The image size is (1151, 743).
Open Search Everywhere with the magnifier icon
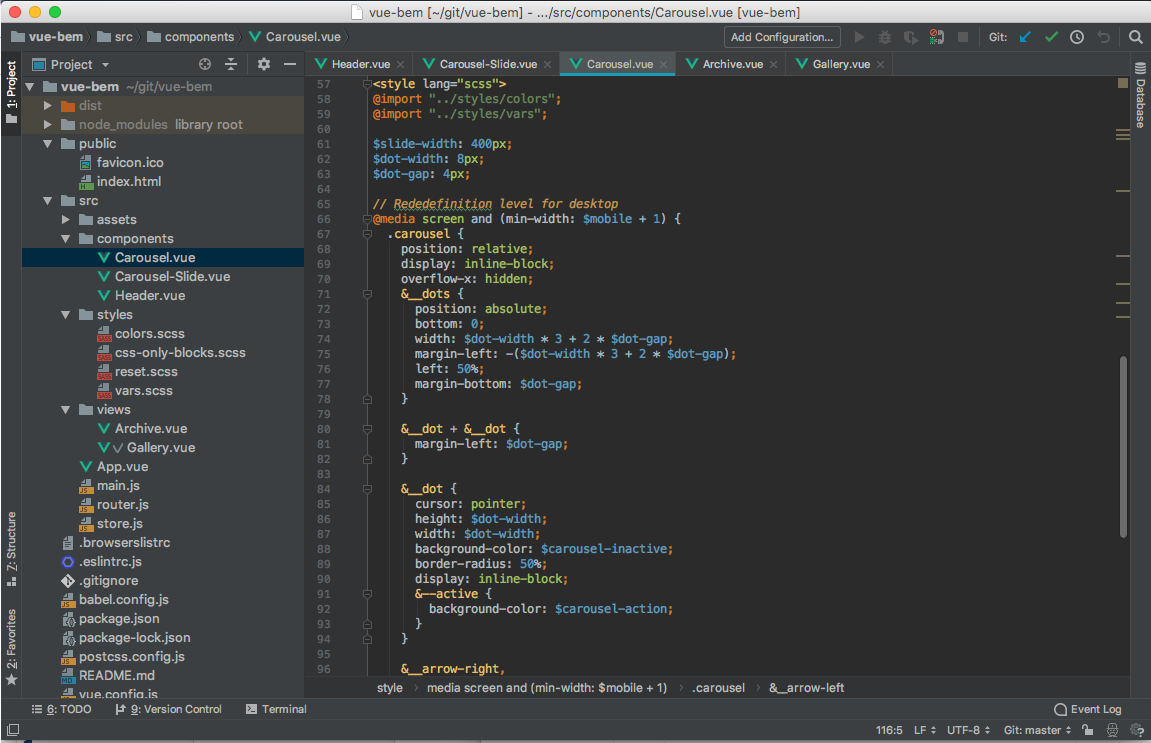click(1136, 36)
